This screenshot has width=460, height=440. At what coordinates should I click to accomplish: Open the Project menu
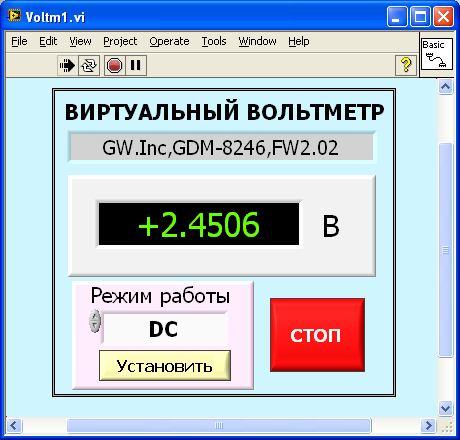120,41
